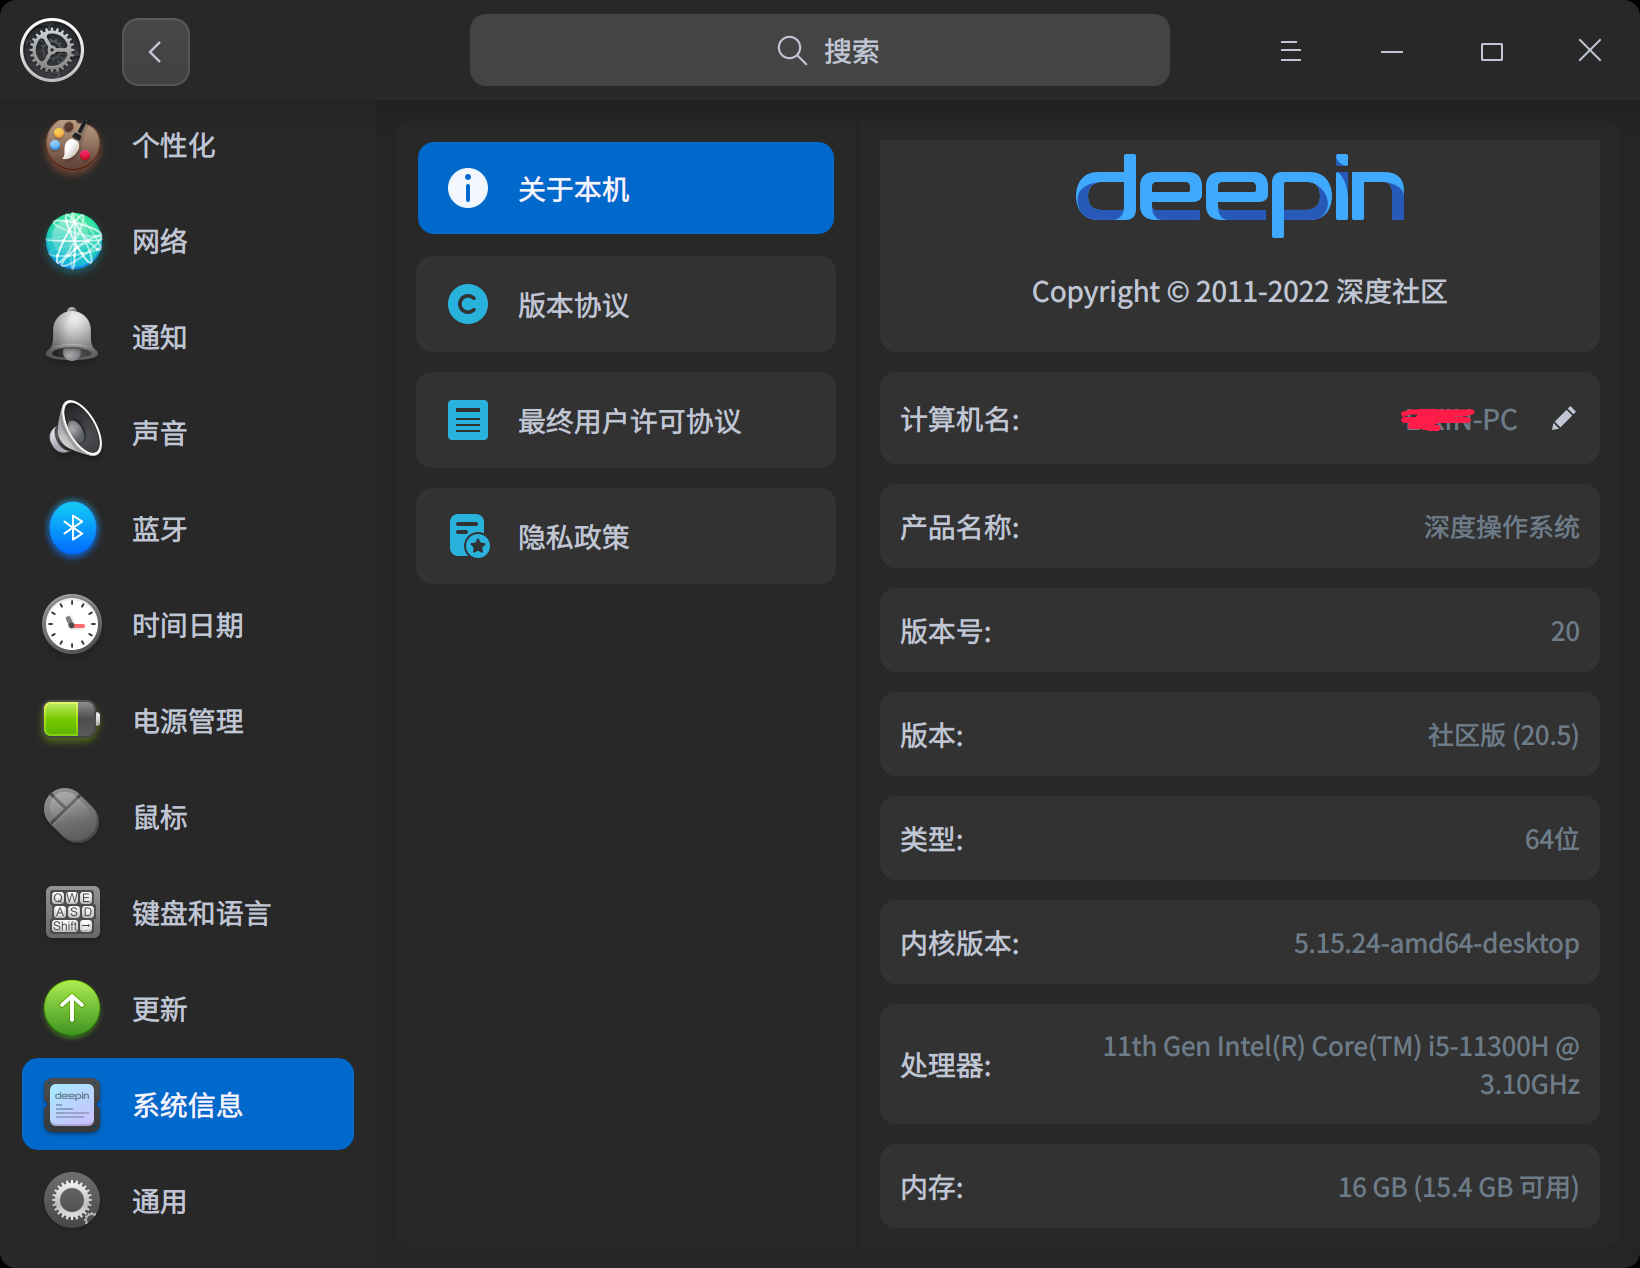Screen dimensions: 1640x1268
Task: Switch to the 版本协议 section
Action: 625,304
